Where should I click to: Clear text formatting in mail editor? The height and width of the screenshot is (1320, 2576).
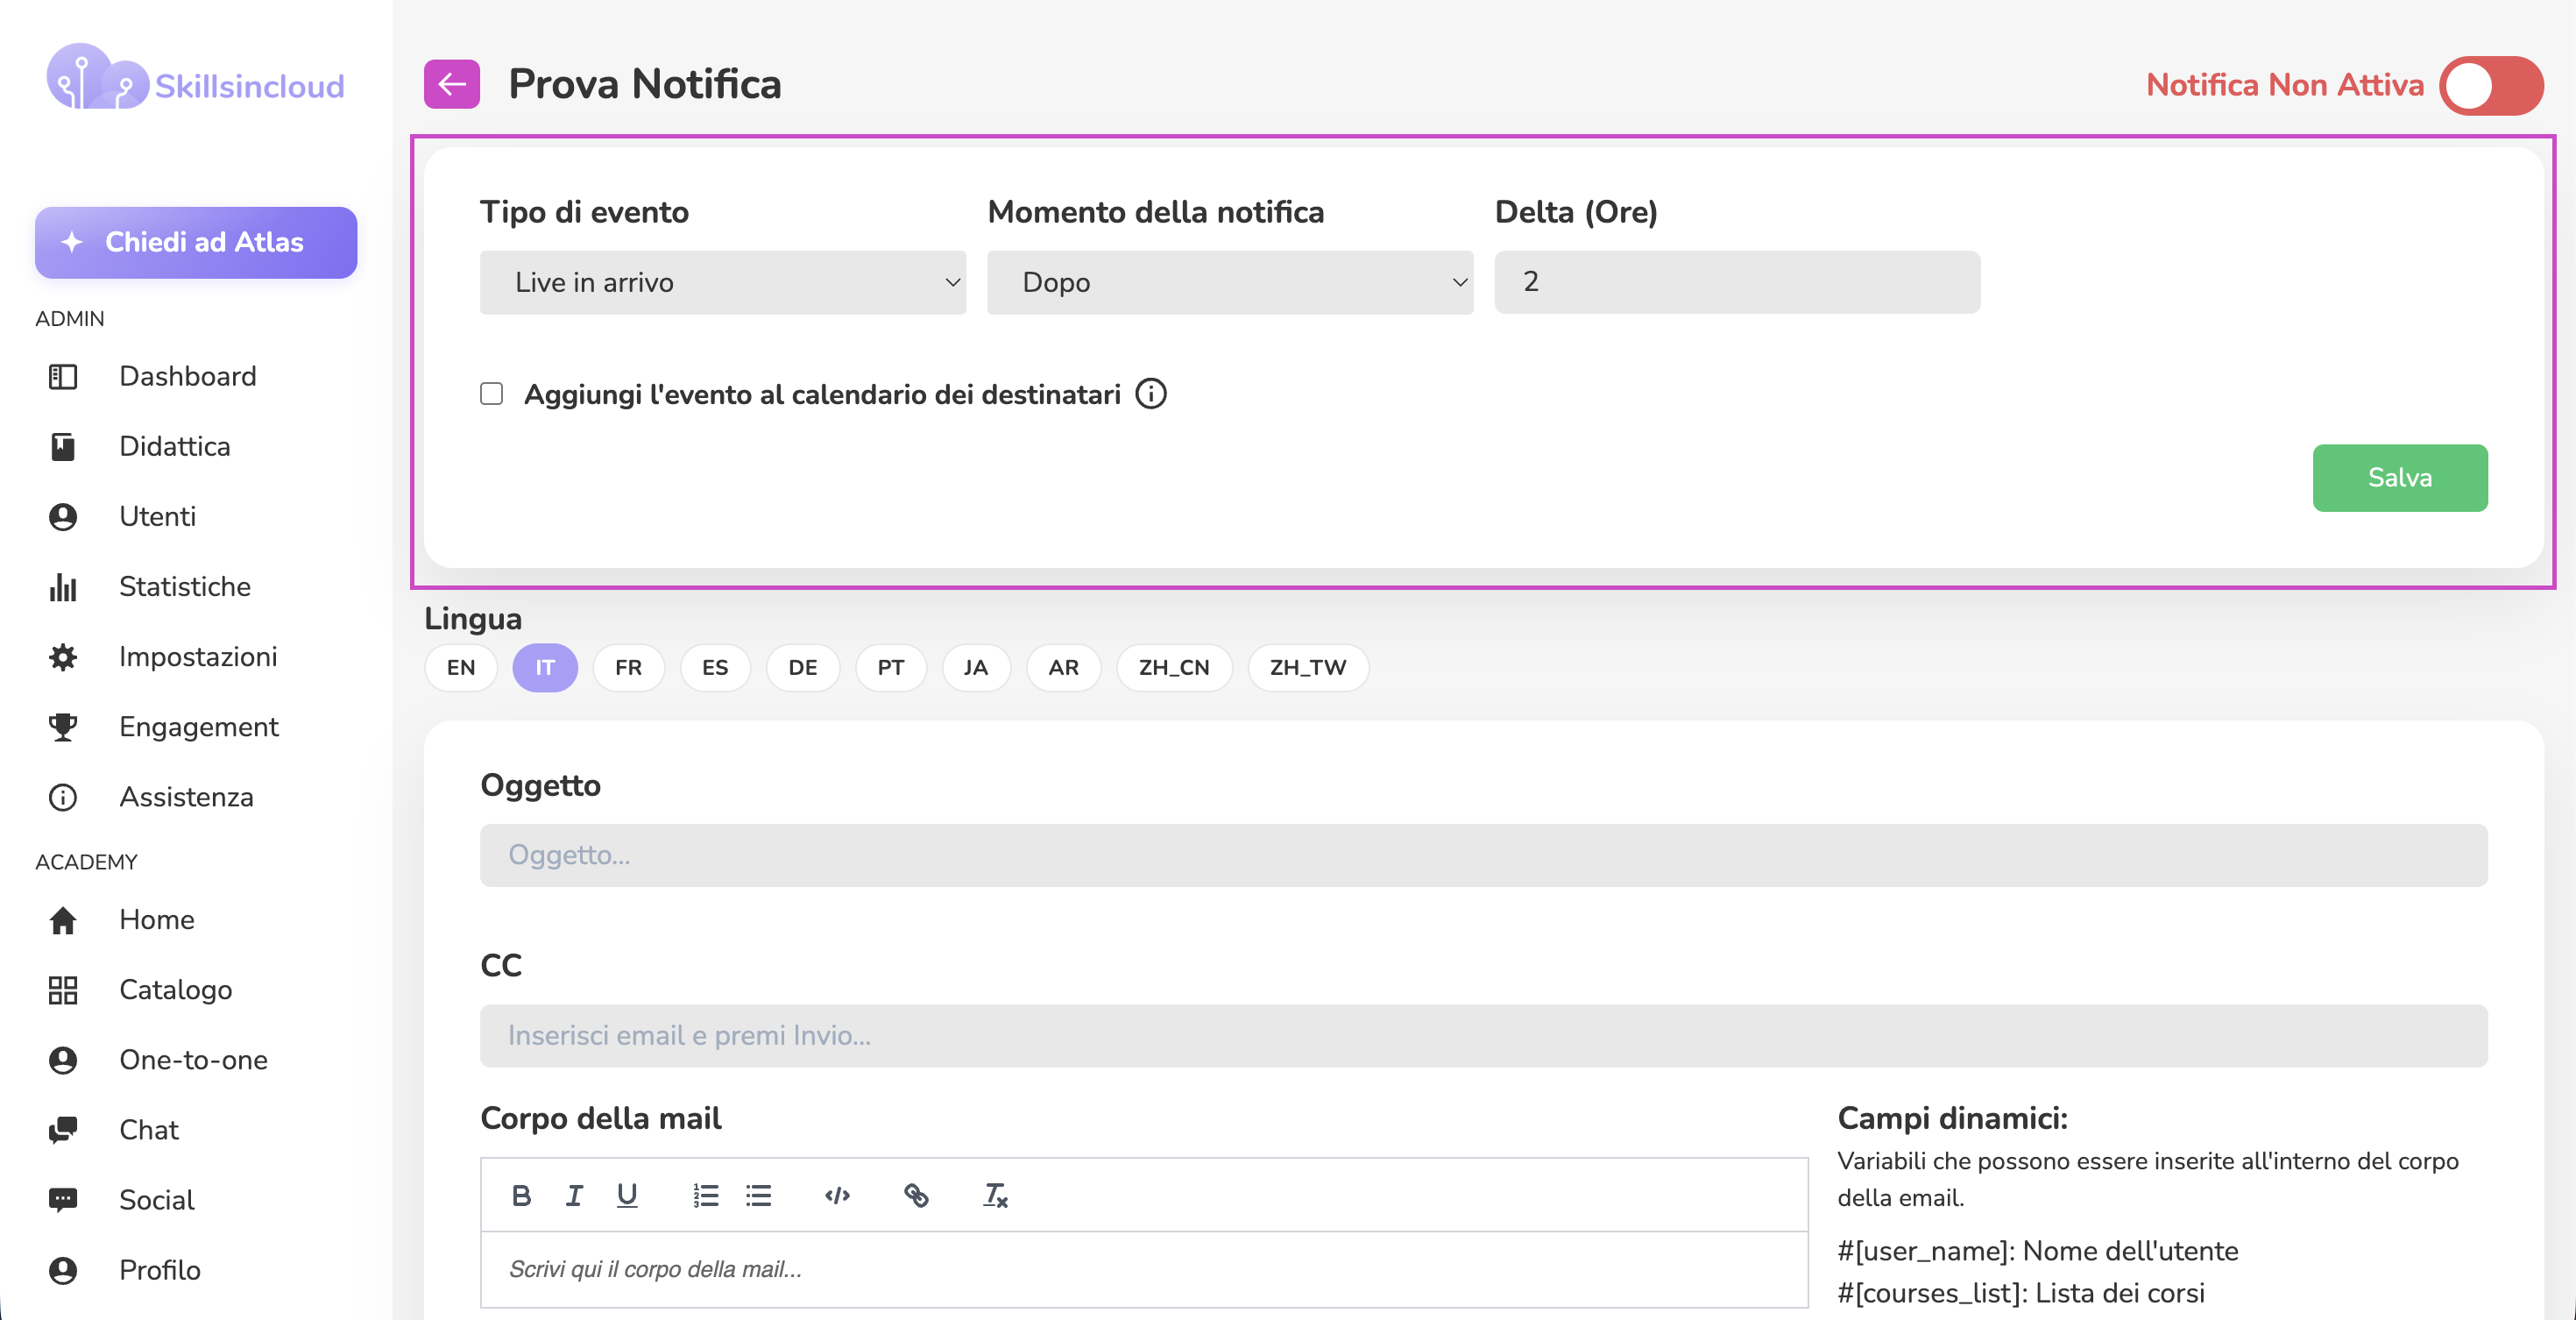point(995,1195)
